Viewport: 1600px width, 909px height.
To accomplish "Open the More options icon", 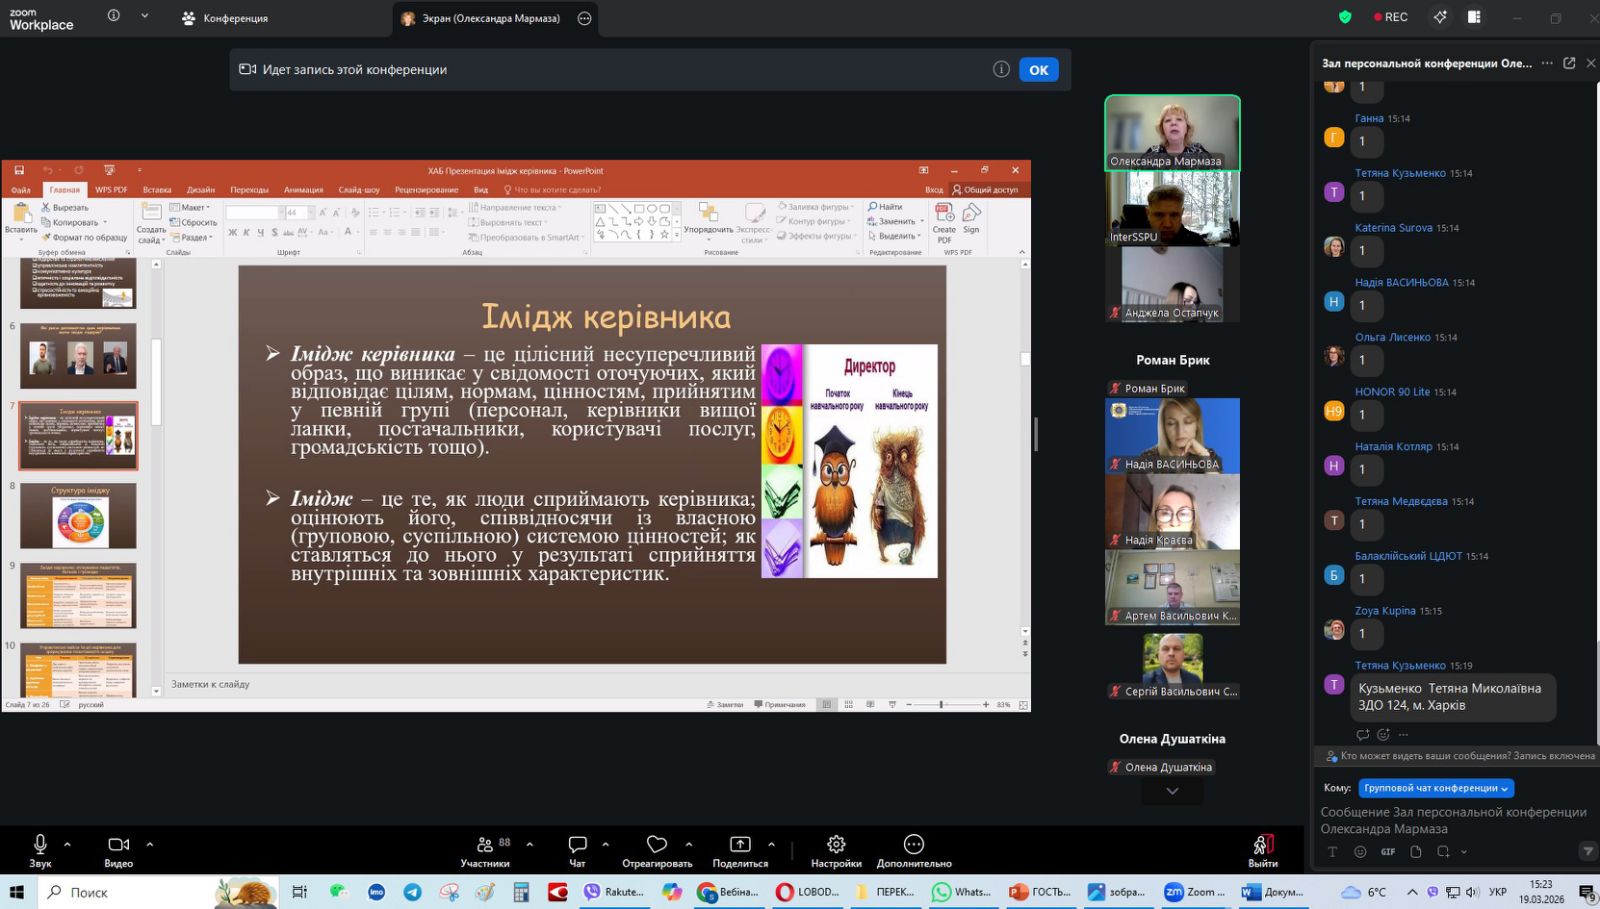I will point(913,845).
